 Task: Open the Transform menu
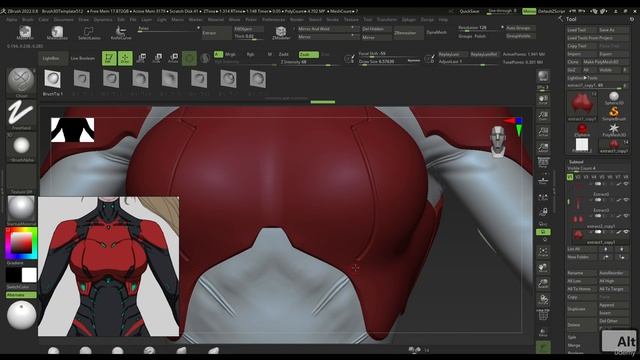click(x=387, y=20)
